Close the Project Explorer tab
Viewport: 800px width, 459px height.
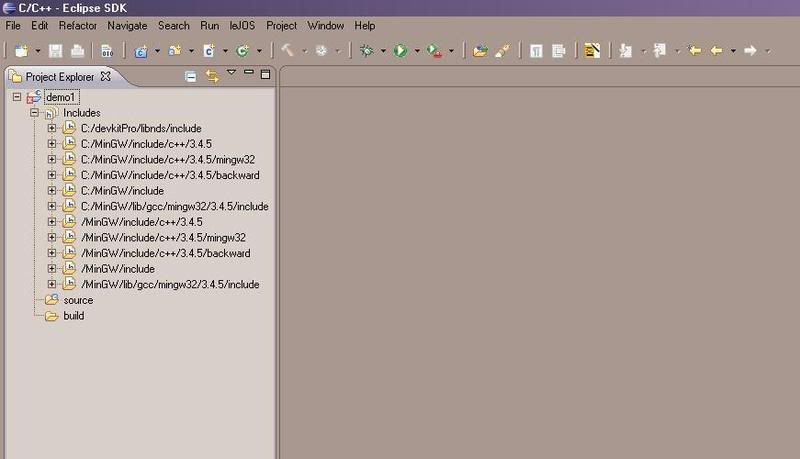pos(105,76)
